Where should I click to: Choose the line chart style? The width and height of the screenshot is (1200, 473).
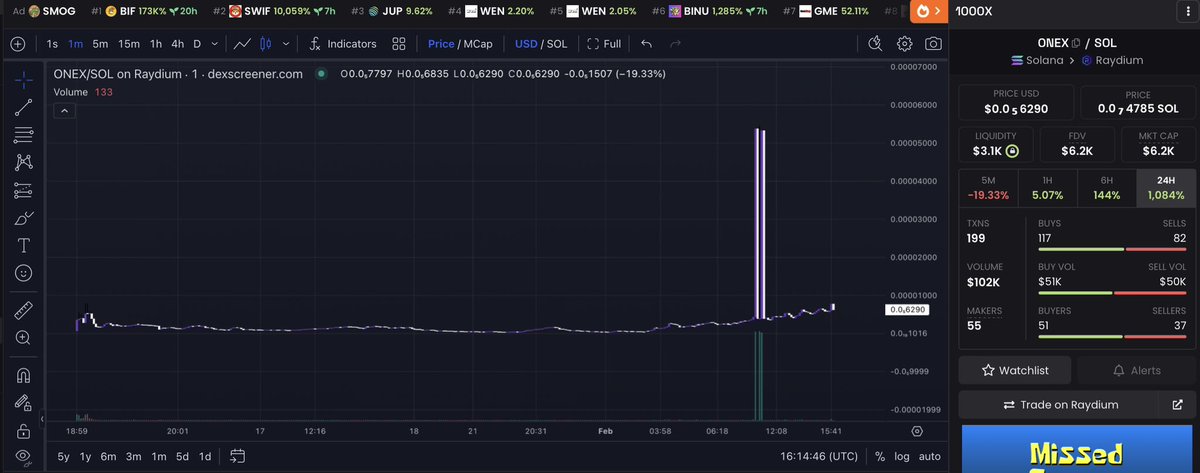(242, 44)
